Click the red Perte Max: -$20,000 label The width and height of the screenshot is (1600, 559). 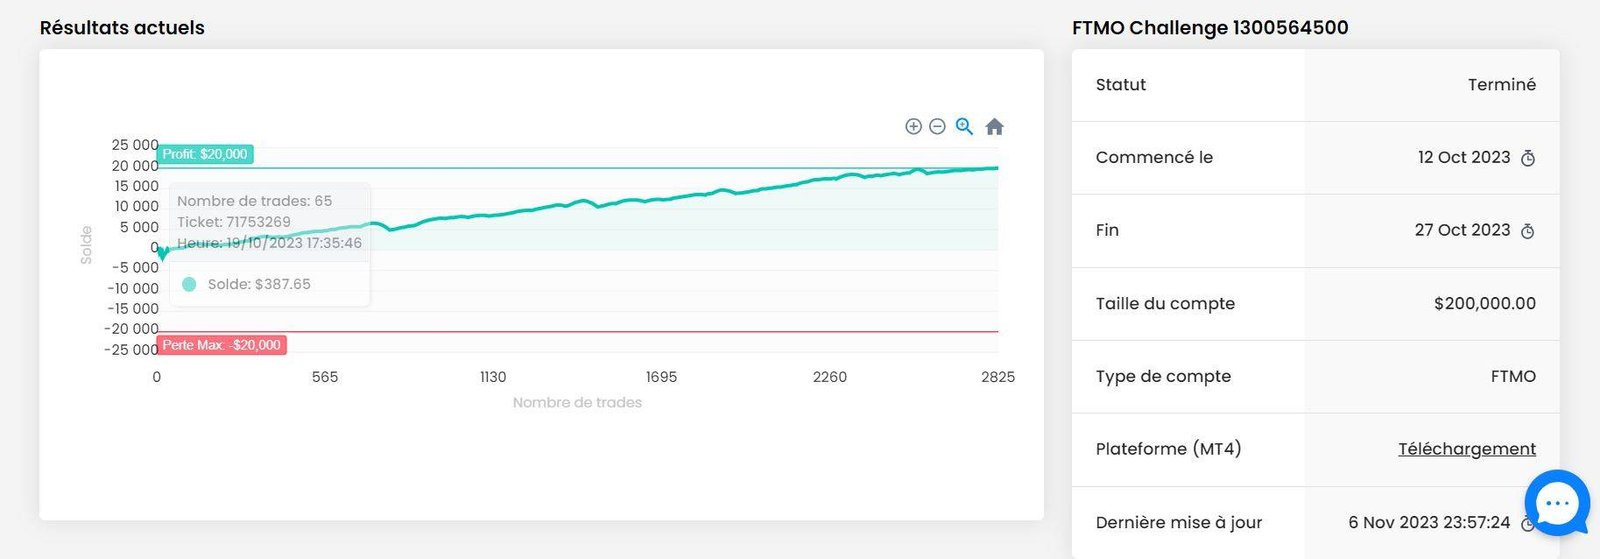coord(221,345)
